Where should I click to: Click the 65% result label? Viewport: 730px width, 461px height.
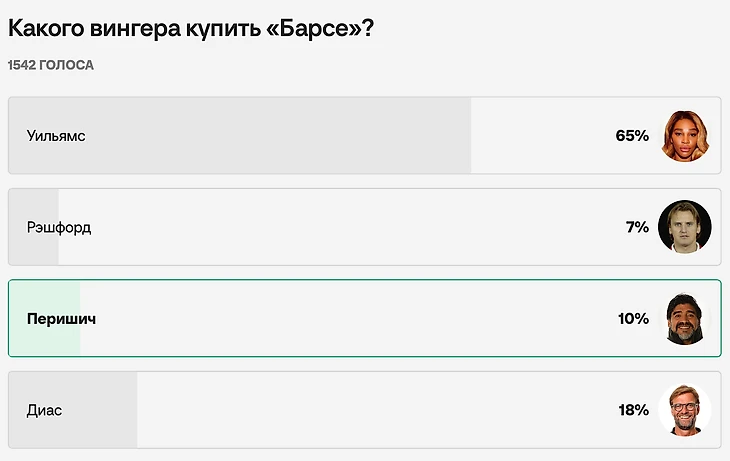632,136
